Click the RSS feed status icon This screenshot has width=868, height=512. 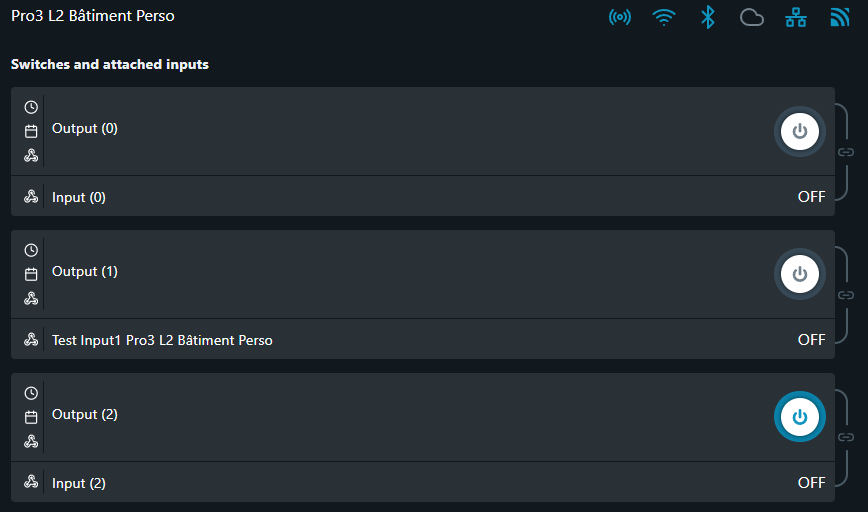click(839, 17)
